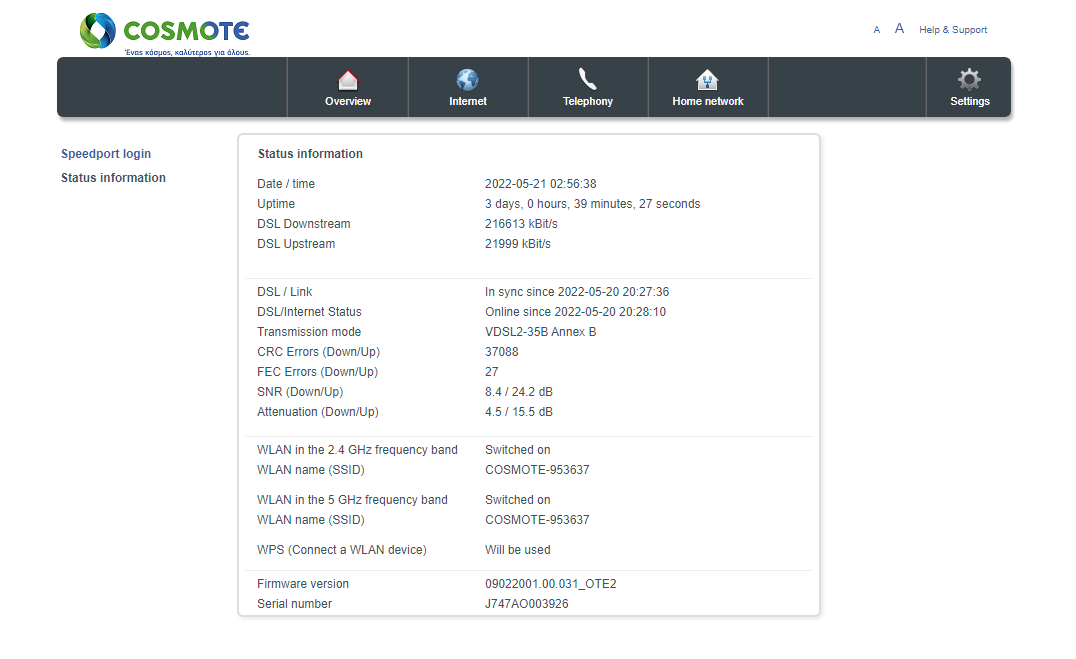Click the Internet globe icon
1076x659 pixels.
467,80
